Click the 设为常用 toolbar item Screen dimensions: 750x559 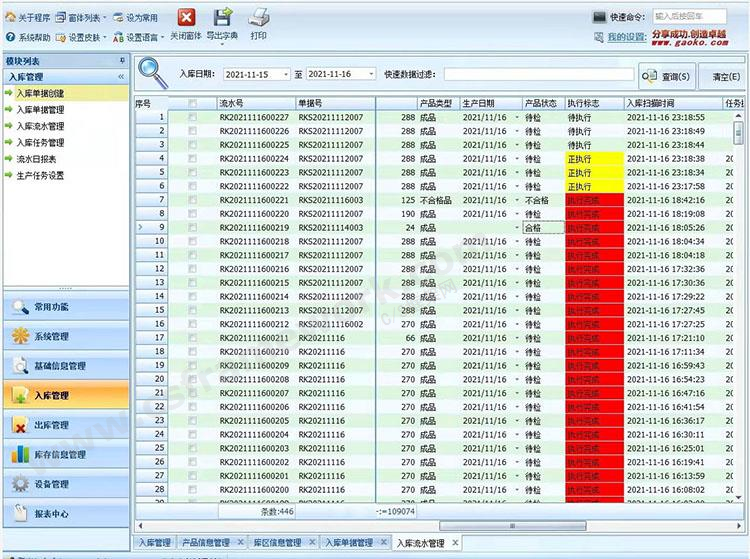click(x=135, y=18)
